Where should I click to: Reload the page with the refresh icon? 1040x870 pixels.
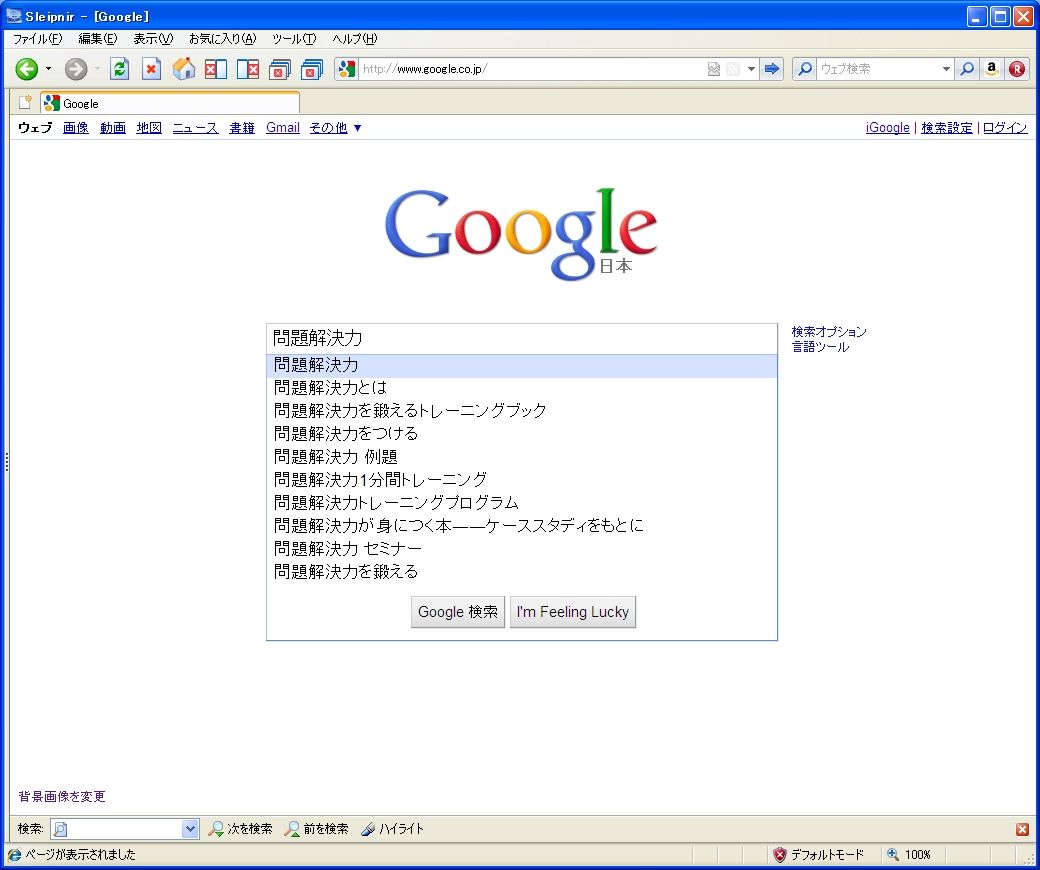tap(119, 69)
